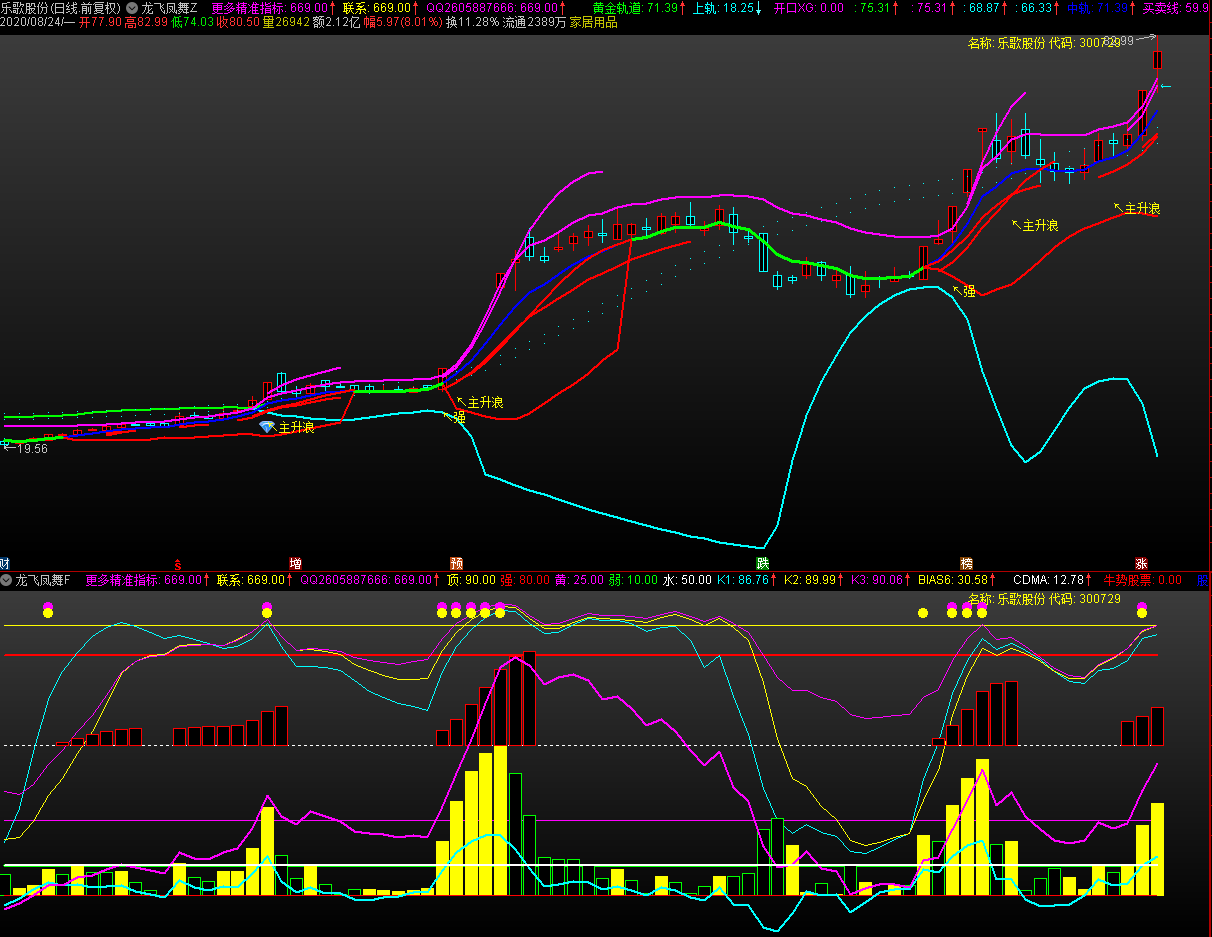Click the 黄金轨道: 71.39 readout
Screen dimensions: 1212x937
pos(634,7)
